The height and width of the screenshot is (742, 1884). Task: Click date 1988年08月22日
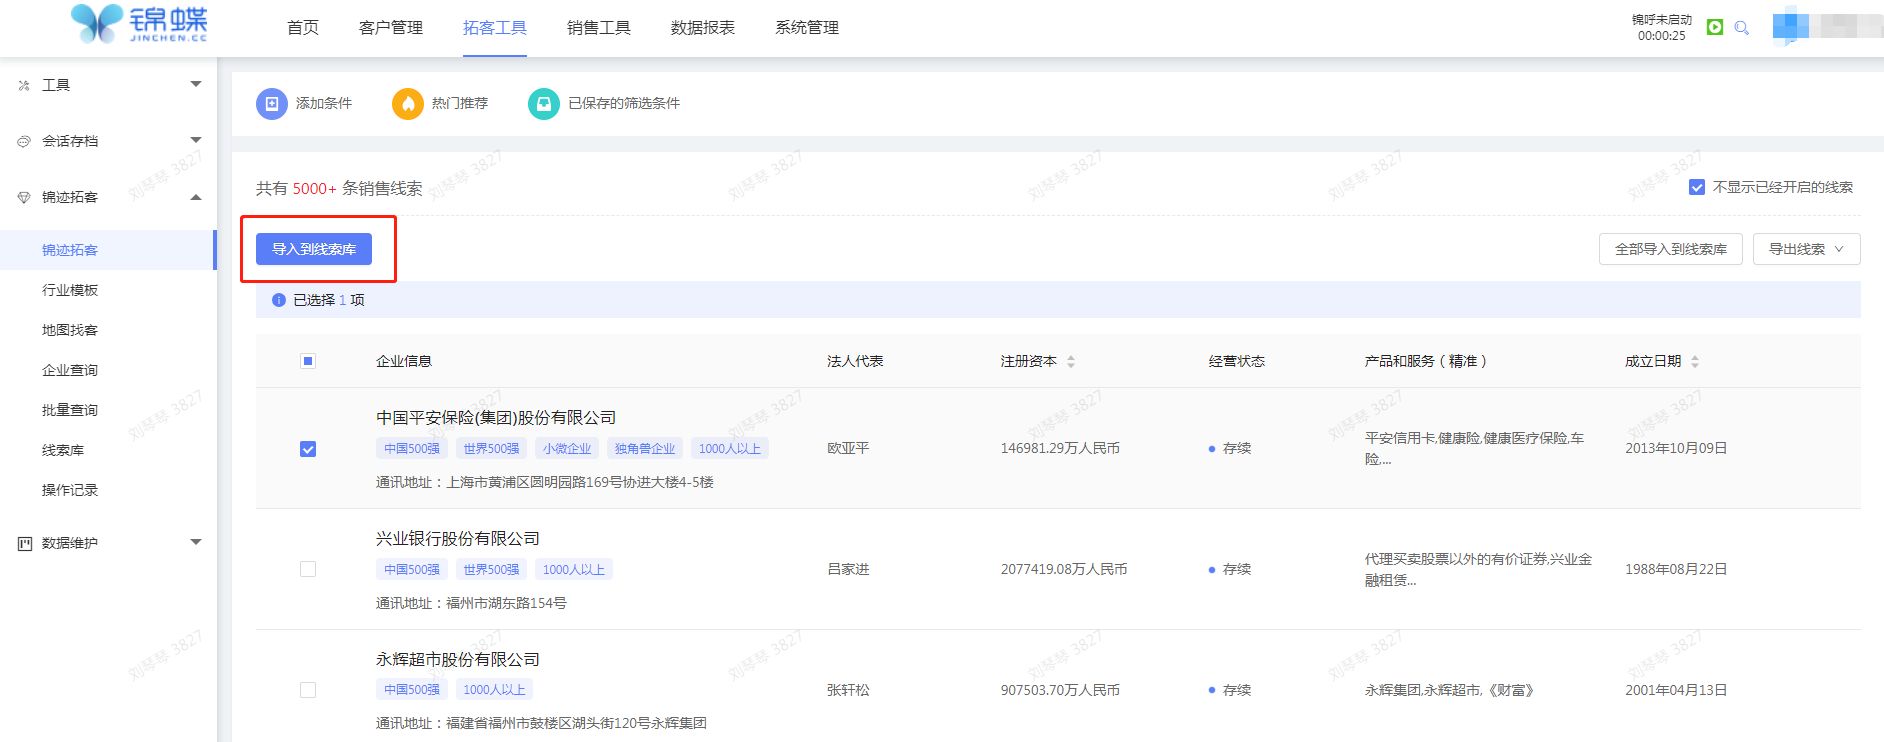1676,570
